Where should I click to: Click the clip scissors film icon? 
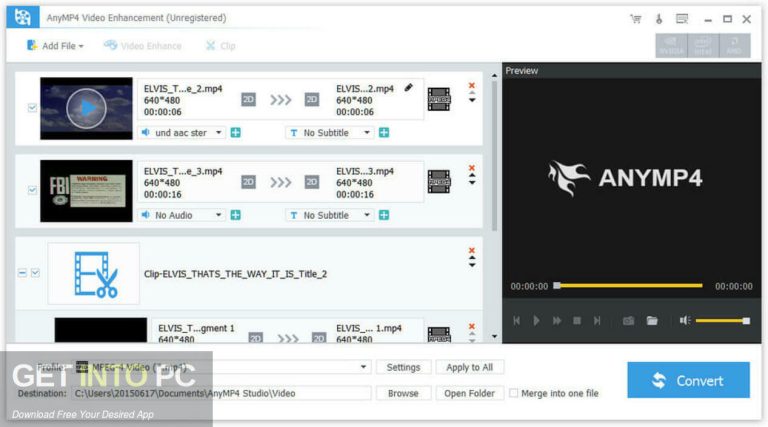point(95,274)
